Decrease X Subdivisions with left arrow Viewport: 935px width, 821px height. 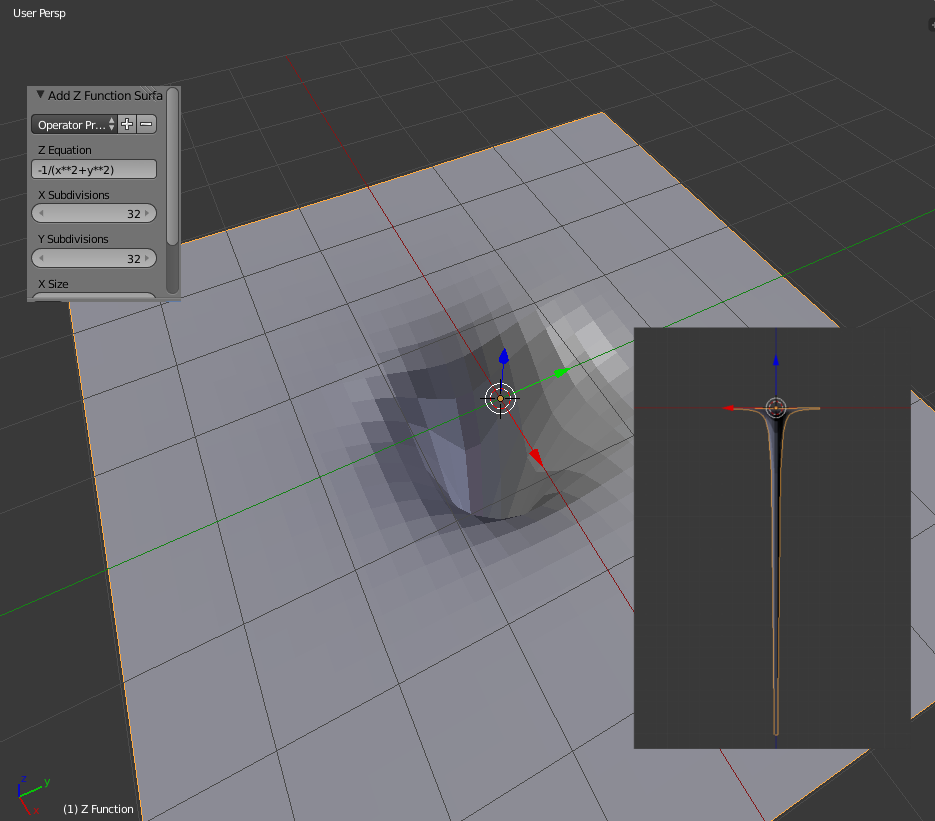(41, 213)
